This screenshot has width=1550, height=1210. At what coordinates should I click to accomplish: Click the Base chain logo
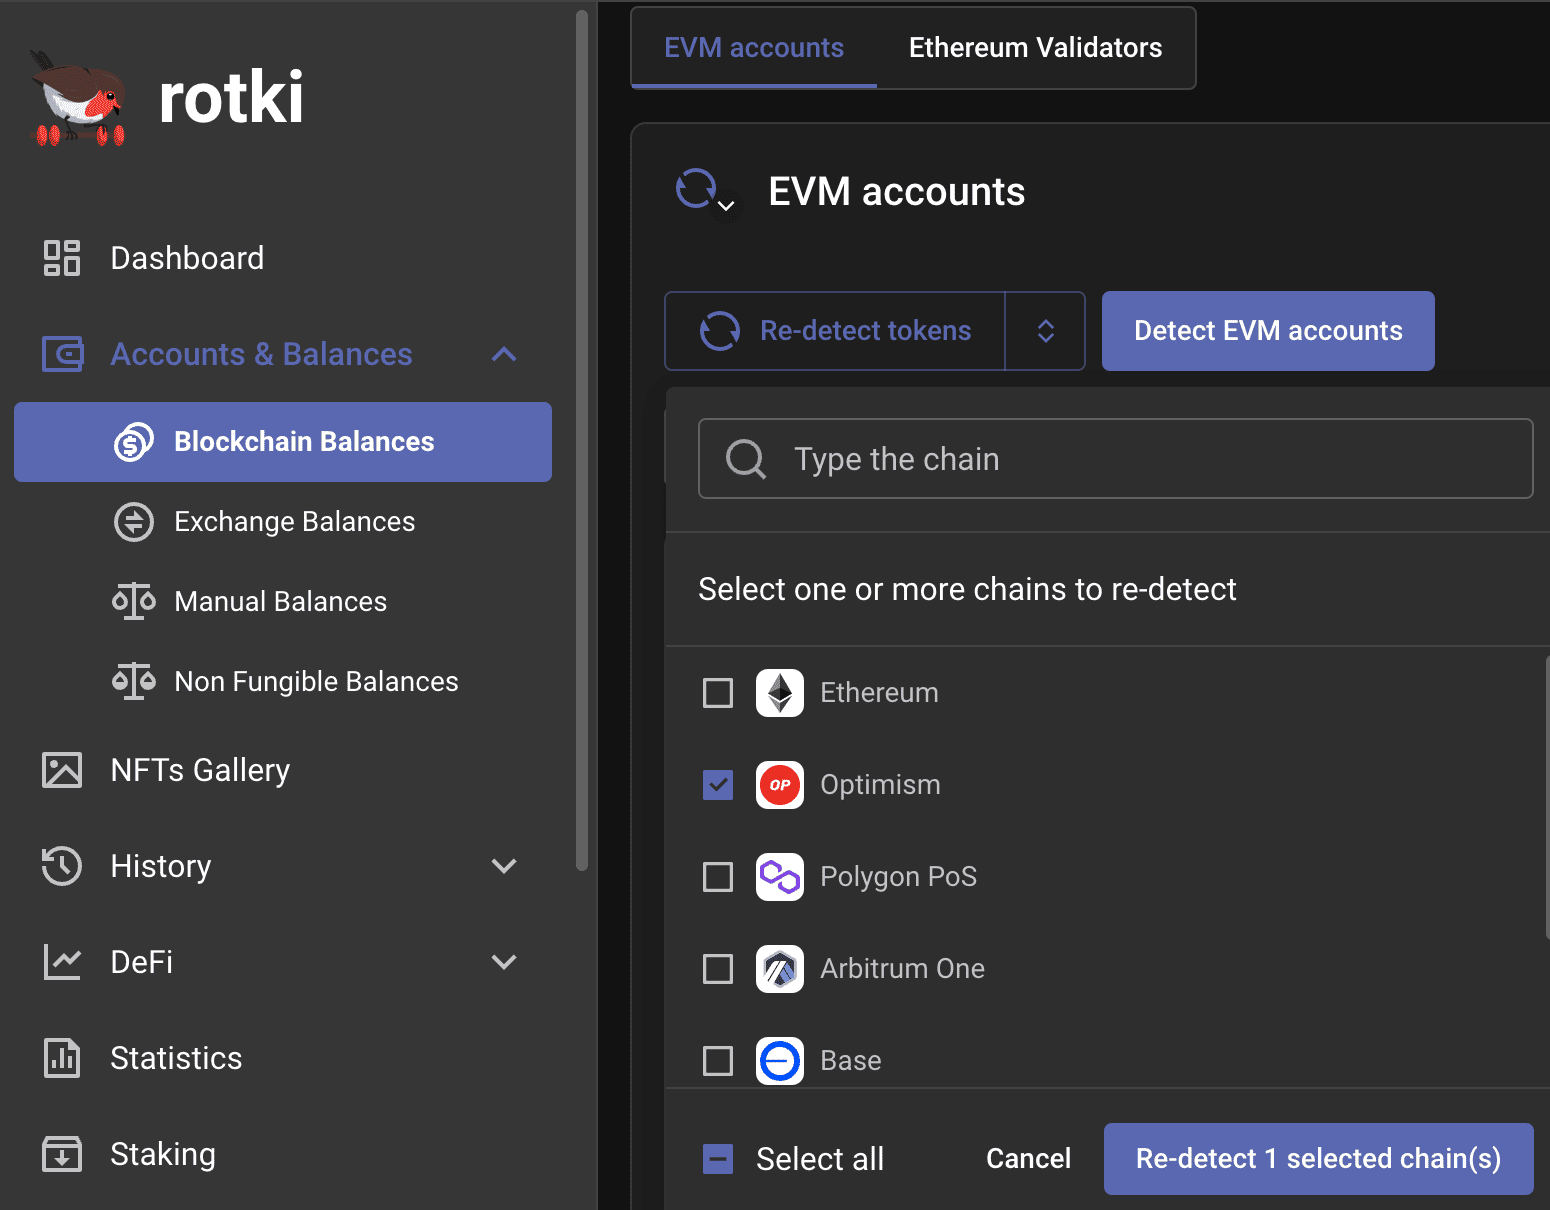[780, 1061]
